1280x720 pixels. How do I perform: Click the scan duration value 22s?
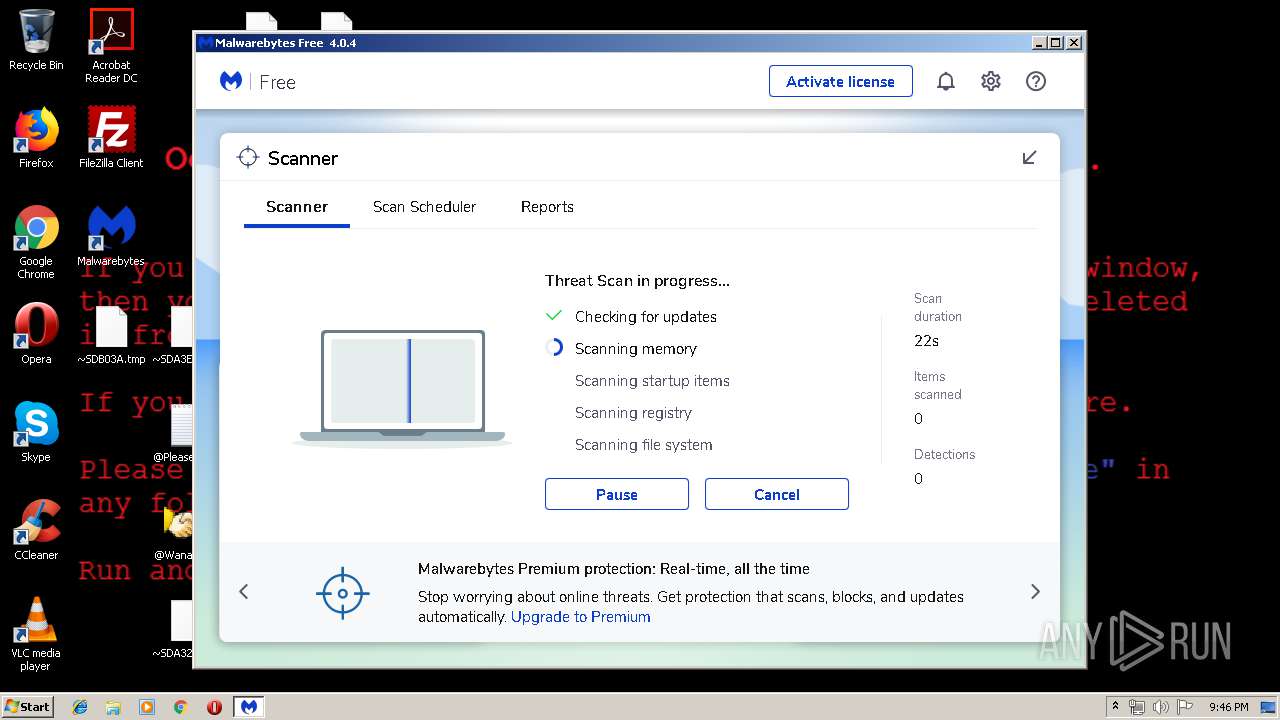[926, 341]
